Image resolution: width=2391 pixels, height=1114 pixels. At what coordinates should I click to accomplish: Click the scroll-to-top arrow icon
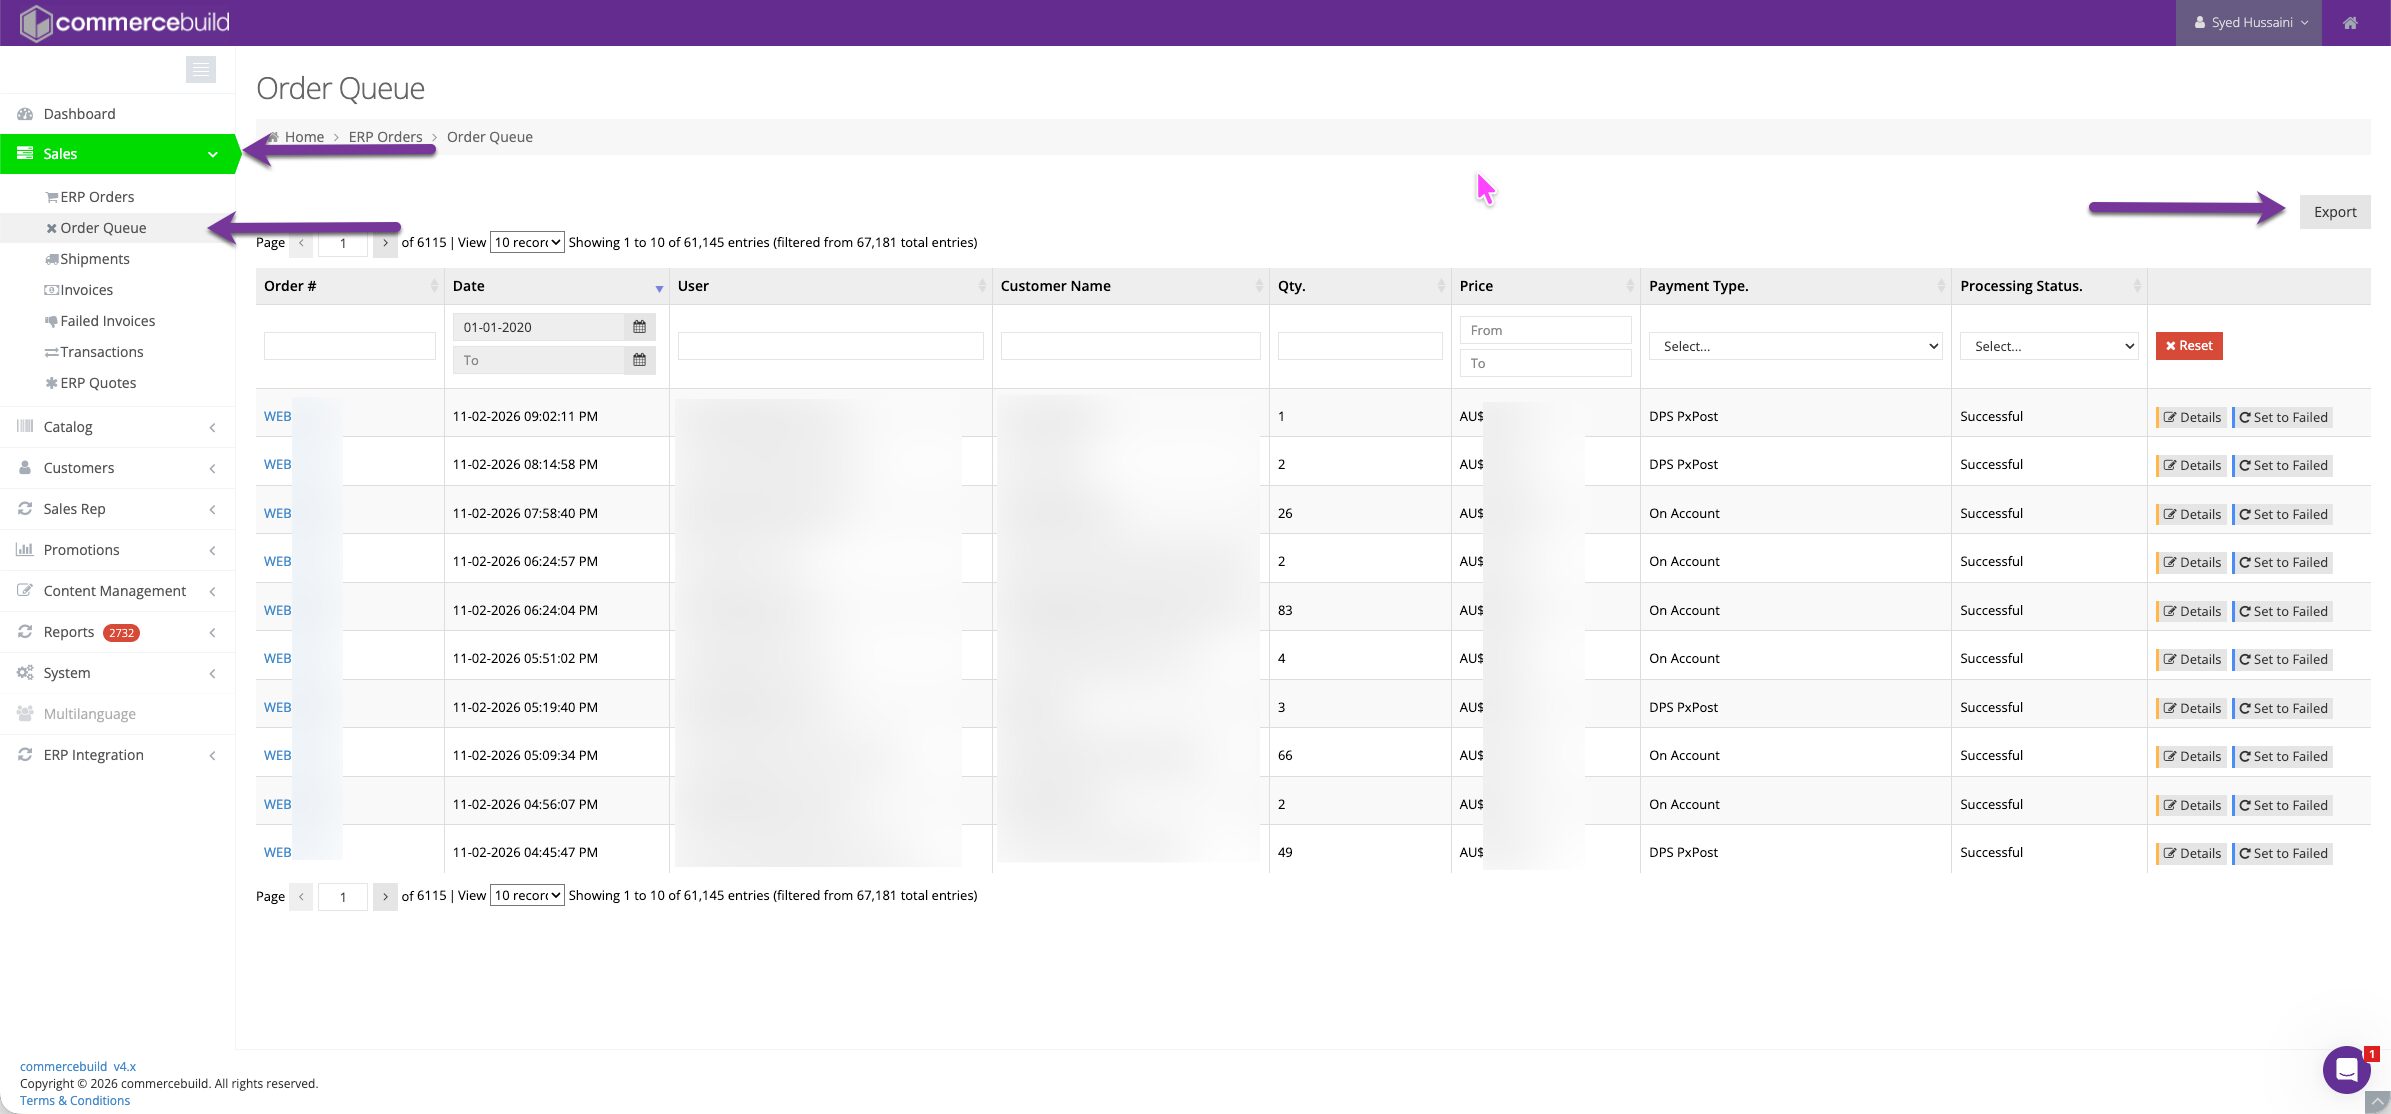tap(2377, 1102)
